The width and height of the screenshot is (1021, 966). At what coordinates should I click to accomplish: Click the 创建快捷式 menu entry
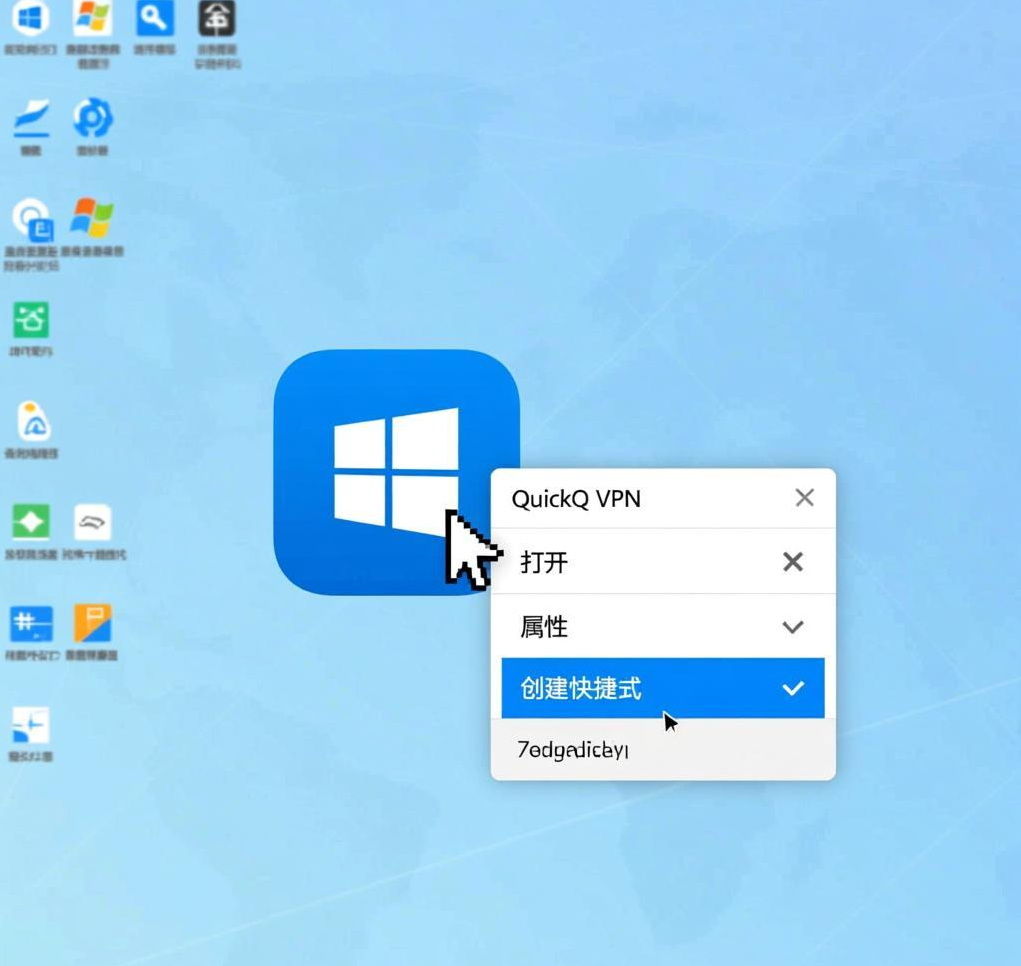[581, 688]
